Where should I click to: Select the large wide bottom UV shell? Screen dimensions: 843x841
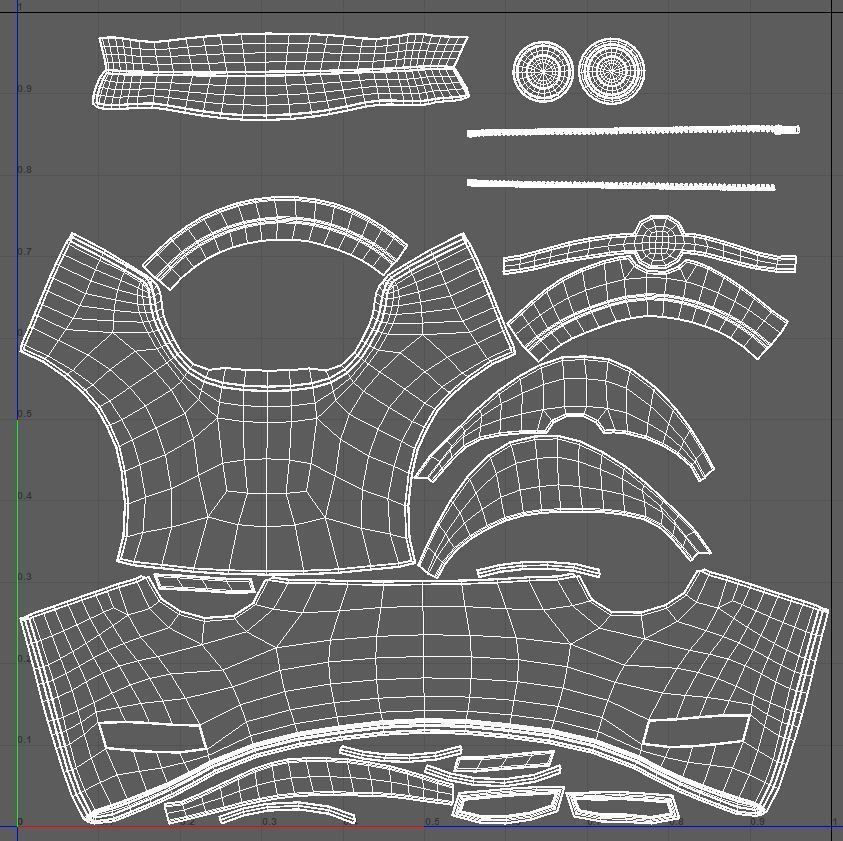click(x=423, y=694)
